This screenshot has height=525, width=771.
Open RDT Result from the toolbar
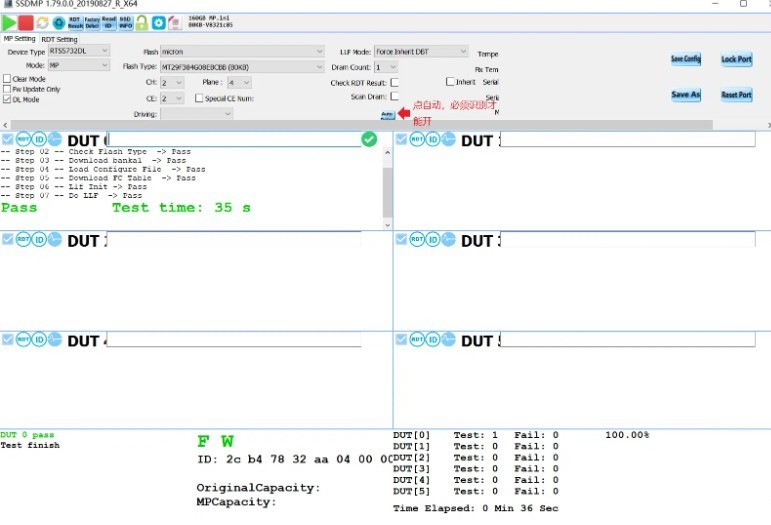click(75, 23)
